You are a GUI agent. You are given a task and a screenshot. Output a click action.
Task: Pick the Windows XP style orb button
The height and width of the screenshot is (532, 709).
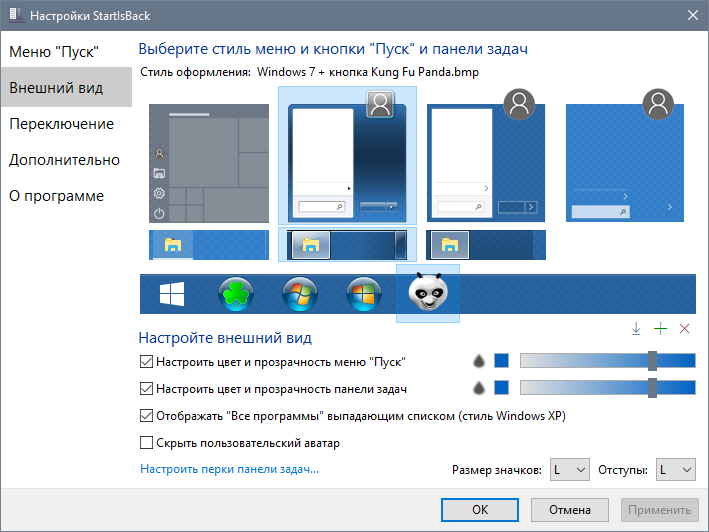364,294
